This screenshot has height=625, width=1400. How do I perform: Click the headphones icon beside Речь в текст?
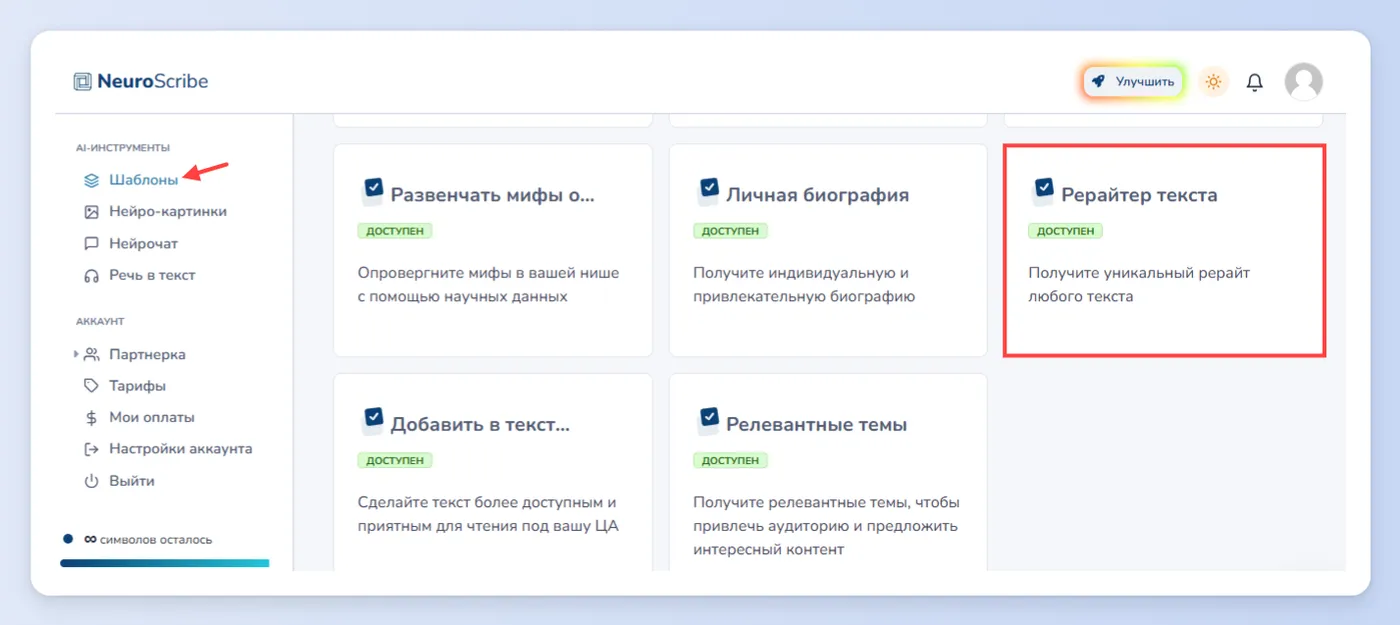(91, 276)
